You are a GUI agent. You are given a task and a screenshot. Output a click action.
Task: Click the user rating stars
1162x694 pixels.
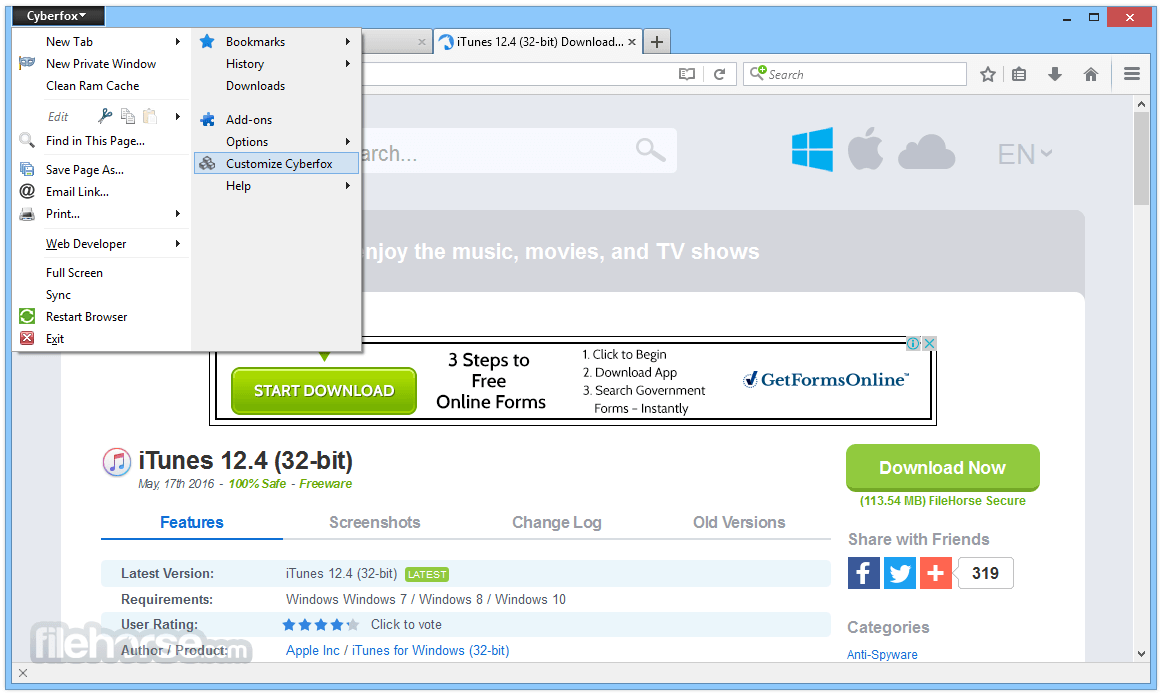coord(321,625)
